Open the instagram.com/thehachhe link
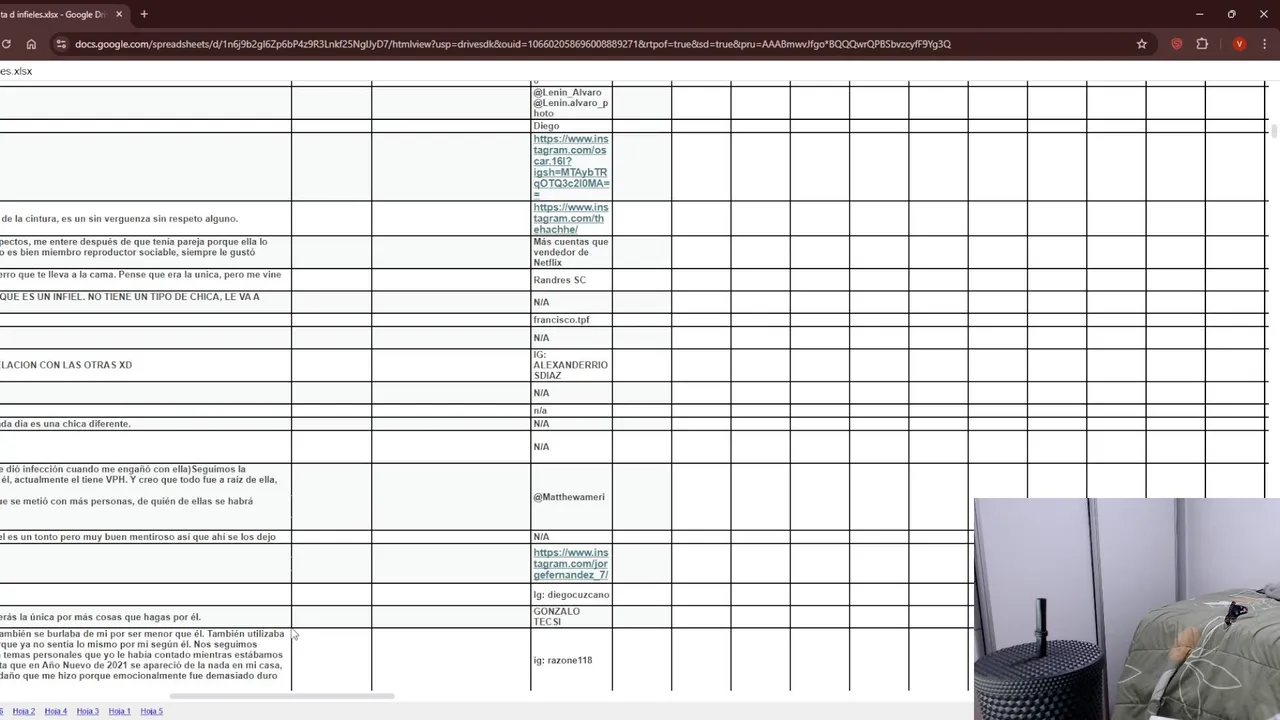This screenshot has width=1280, height=720. (x=570, y=219)
